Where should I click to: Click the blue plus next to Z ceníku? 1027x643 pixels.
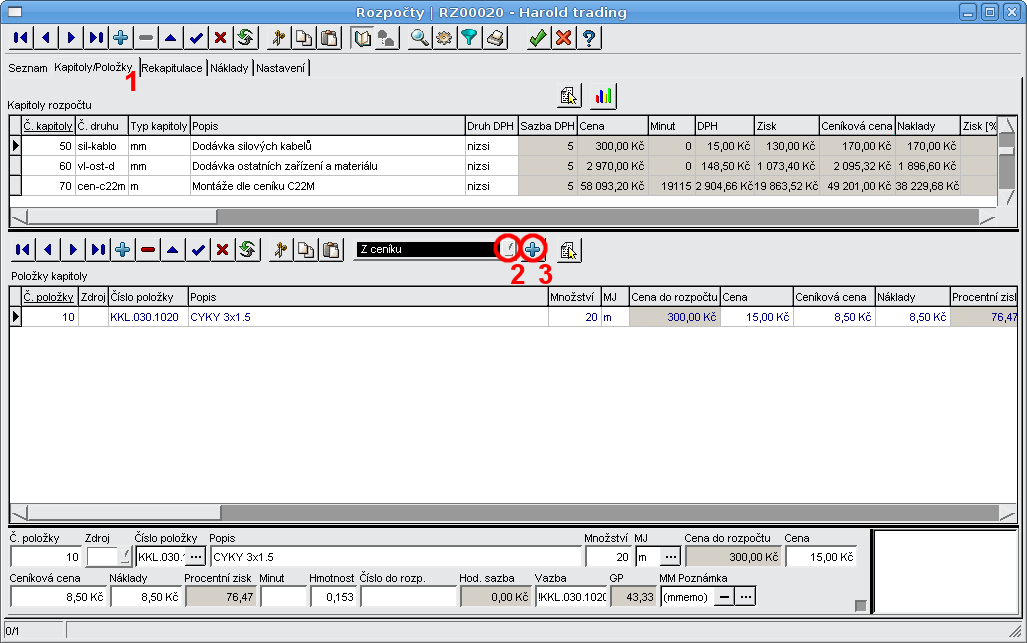tap(533, 249)
